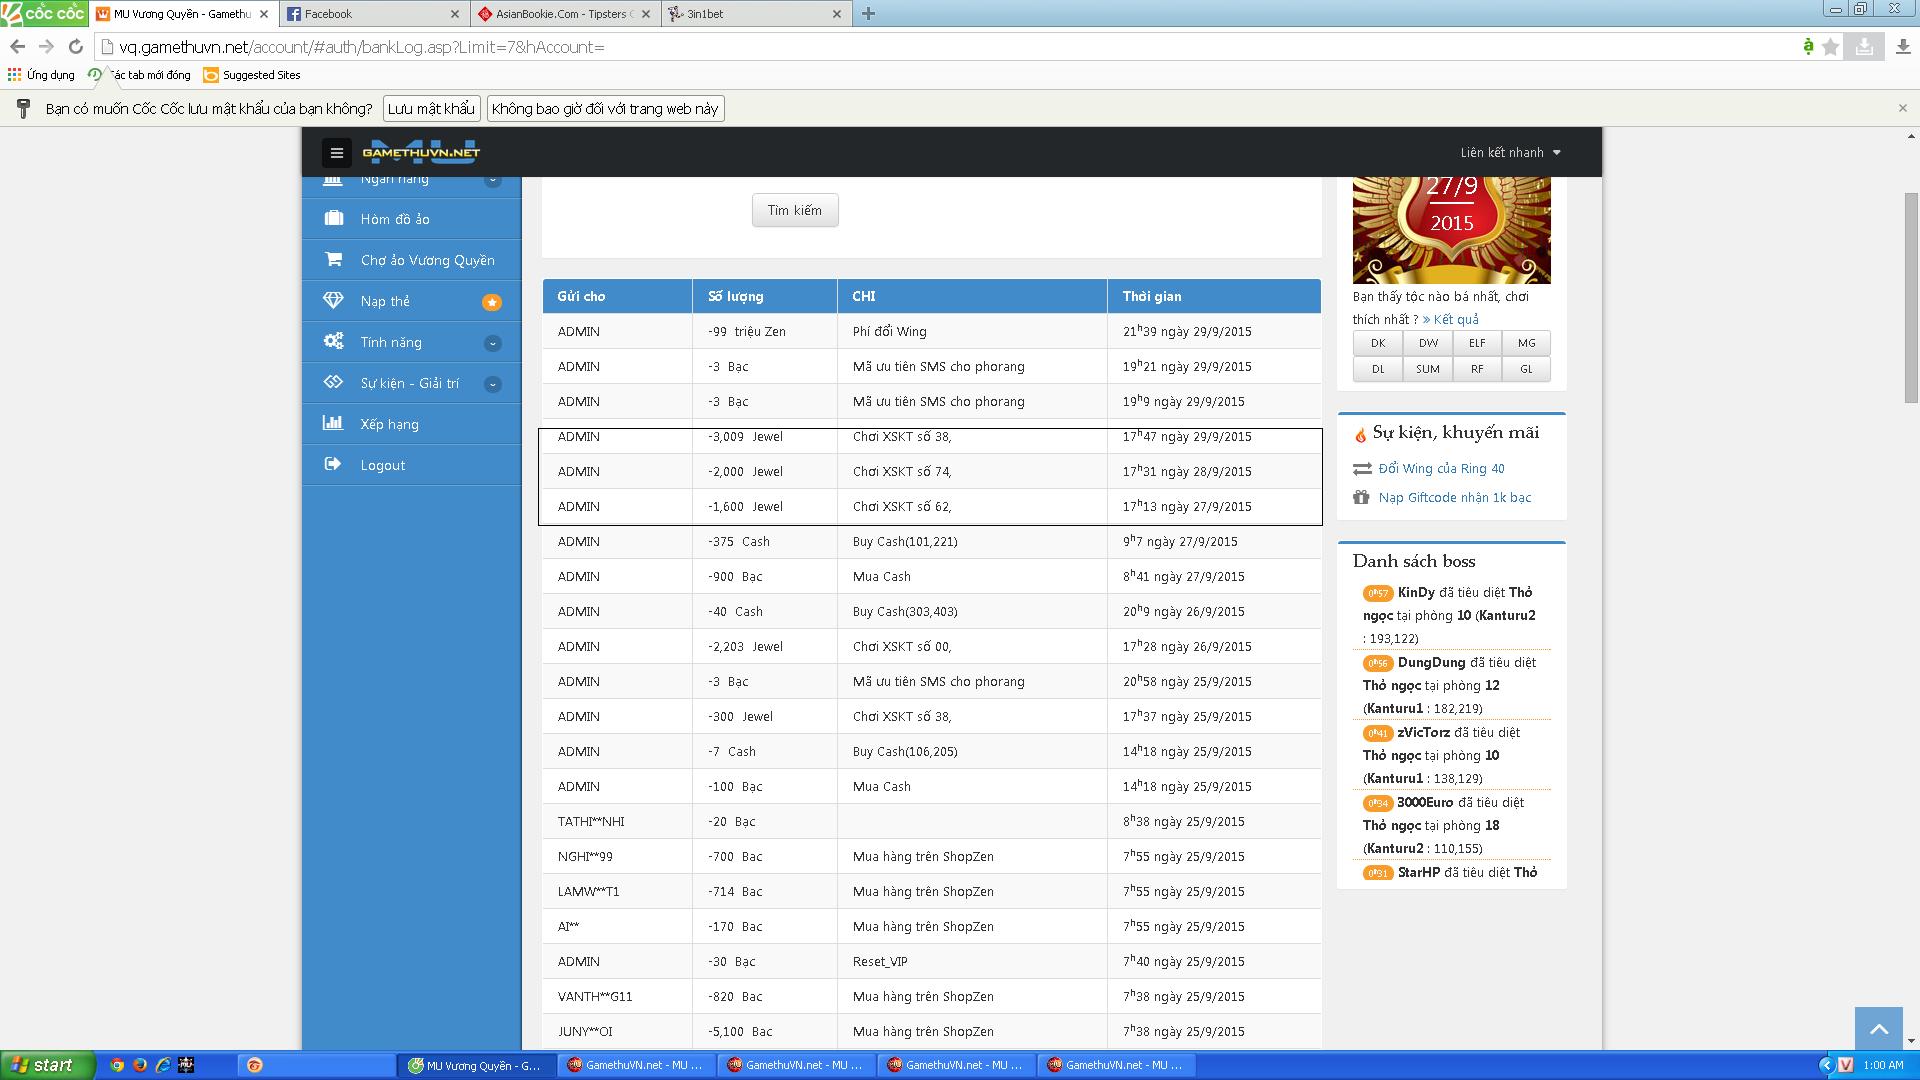Switch to the 3in1bet tab
This screenshot has width=1920, height=1080.
(754, 14)
